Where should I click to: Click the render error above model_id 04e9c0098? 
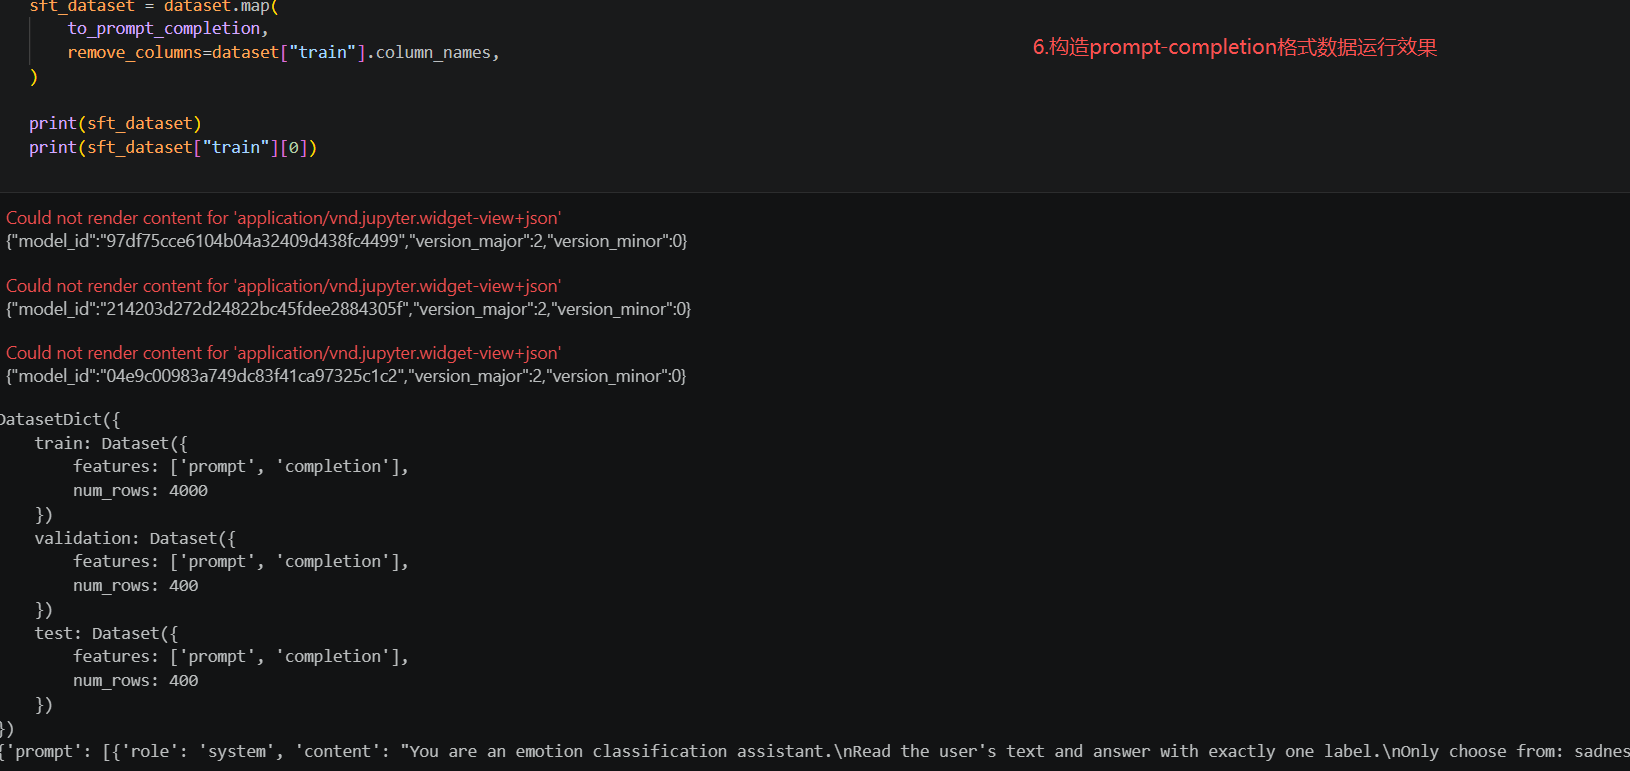[283, 353]
